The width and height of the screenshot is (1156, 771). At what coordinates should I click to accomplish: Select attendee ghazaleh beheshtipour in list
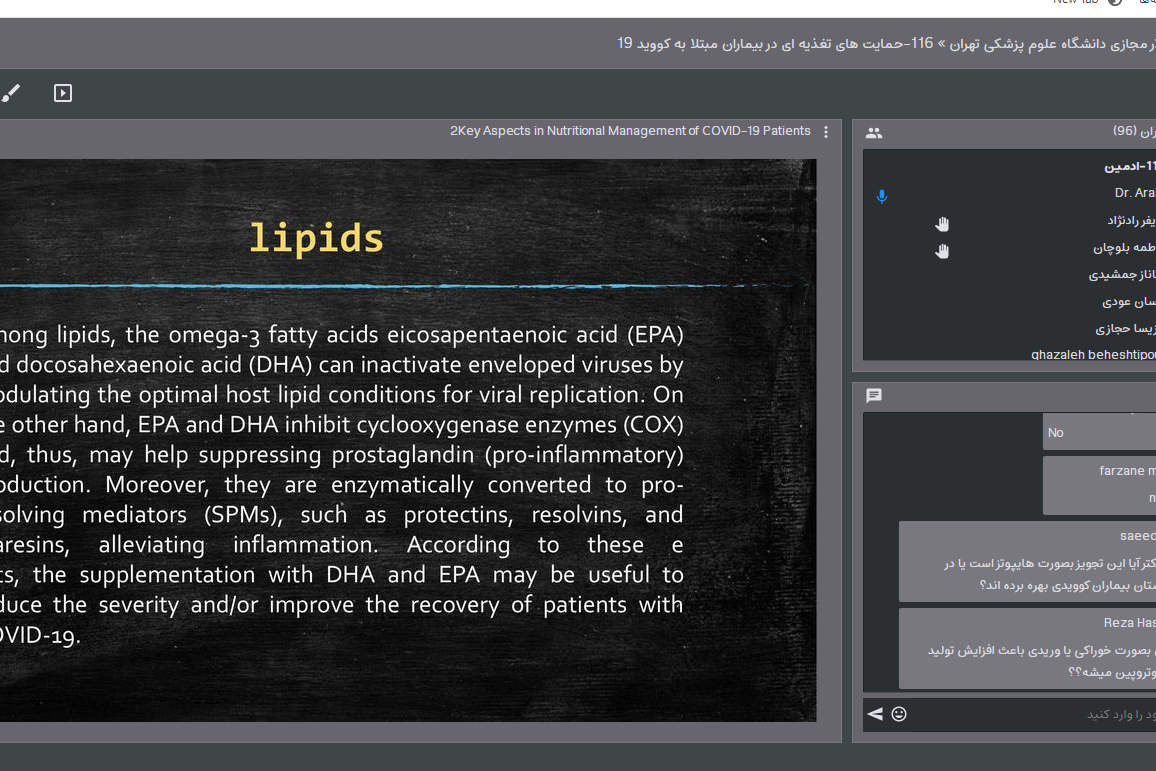click(x=1093, y=355)
